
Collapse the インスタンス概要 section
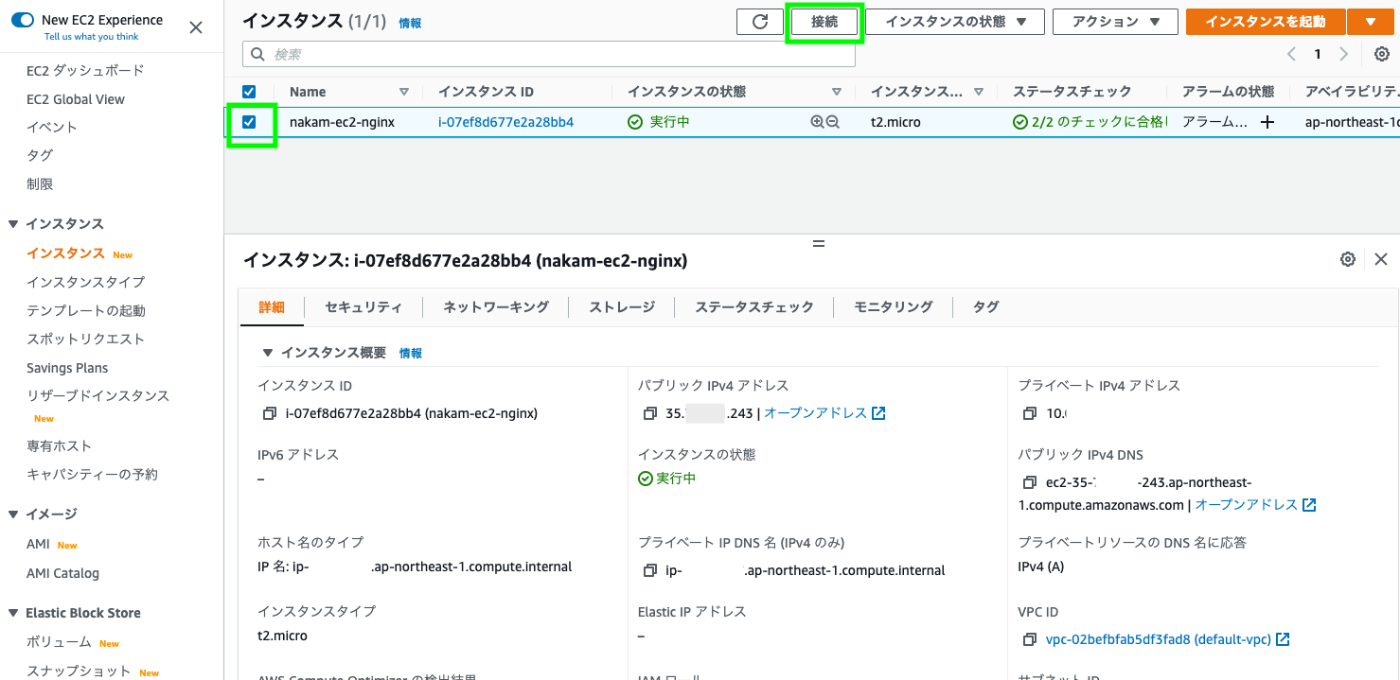tap(267, 352)
